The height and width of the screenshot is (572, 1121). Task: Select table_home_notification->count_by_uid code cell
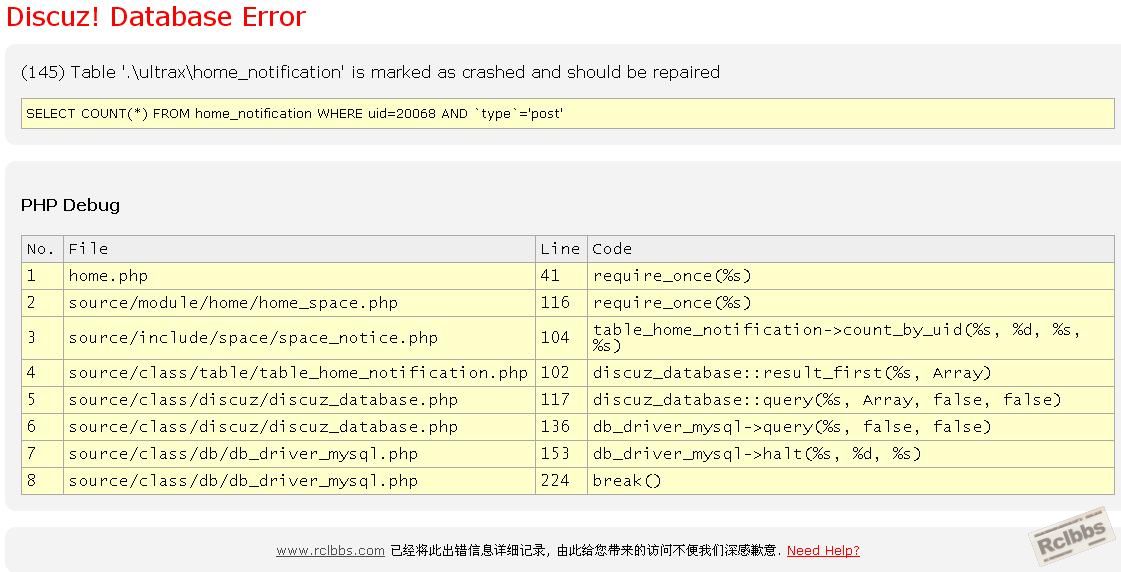[x=851, y=337]
